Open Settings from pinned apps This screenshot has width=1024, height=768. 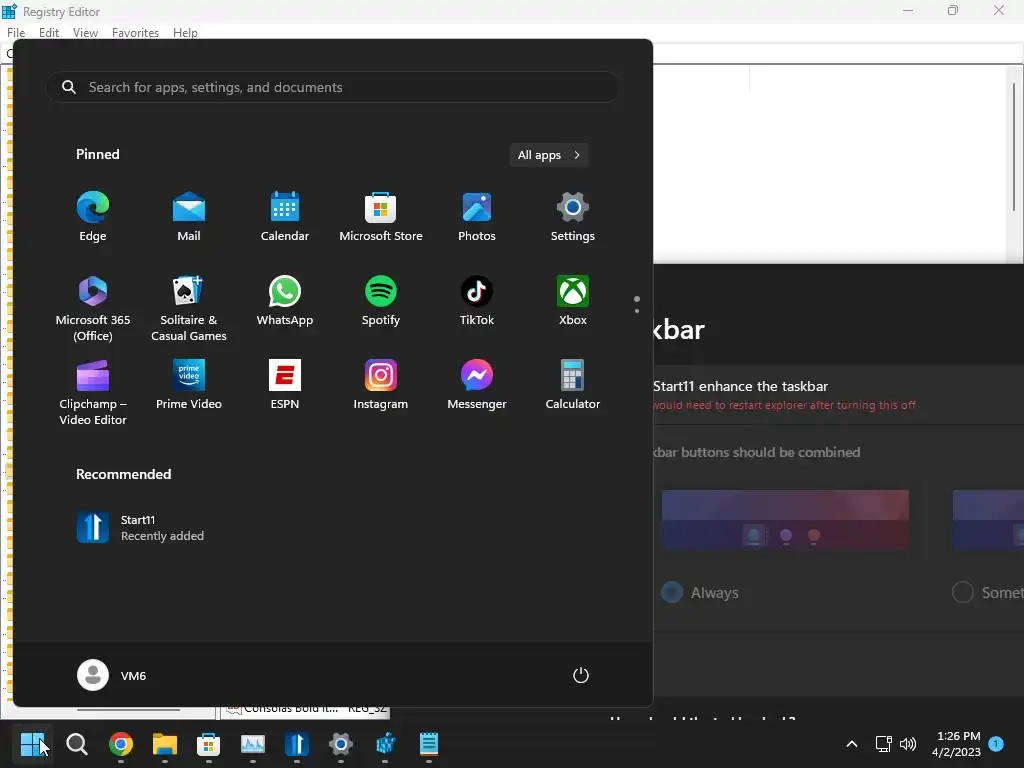tap(573, 217)
